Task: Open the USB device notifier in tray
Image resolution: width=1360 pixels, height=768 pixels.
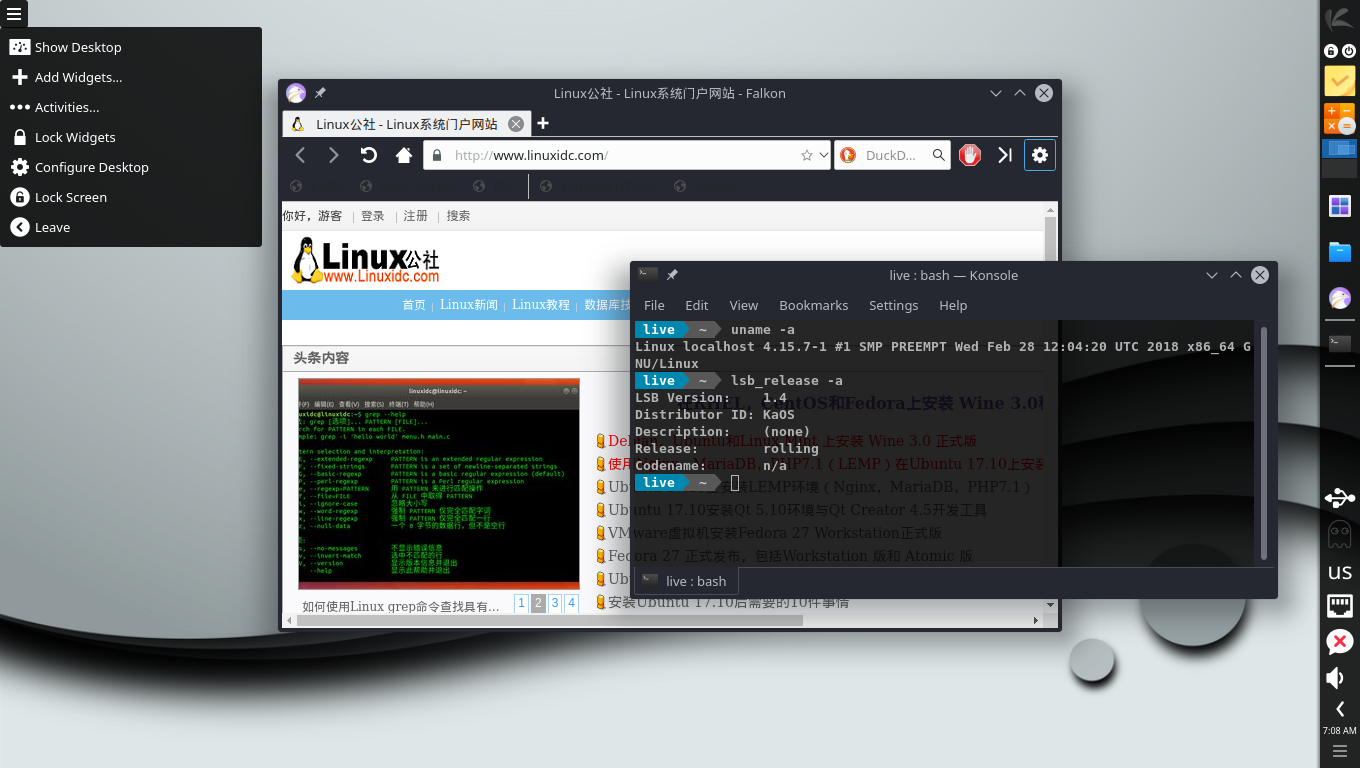Action: [1340, 497]
